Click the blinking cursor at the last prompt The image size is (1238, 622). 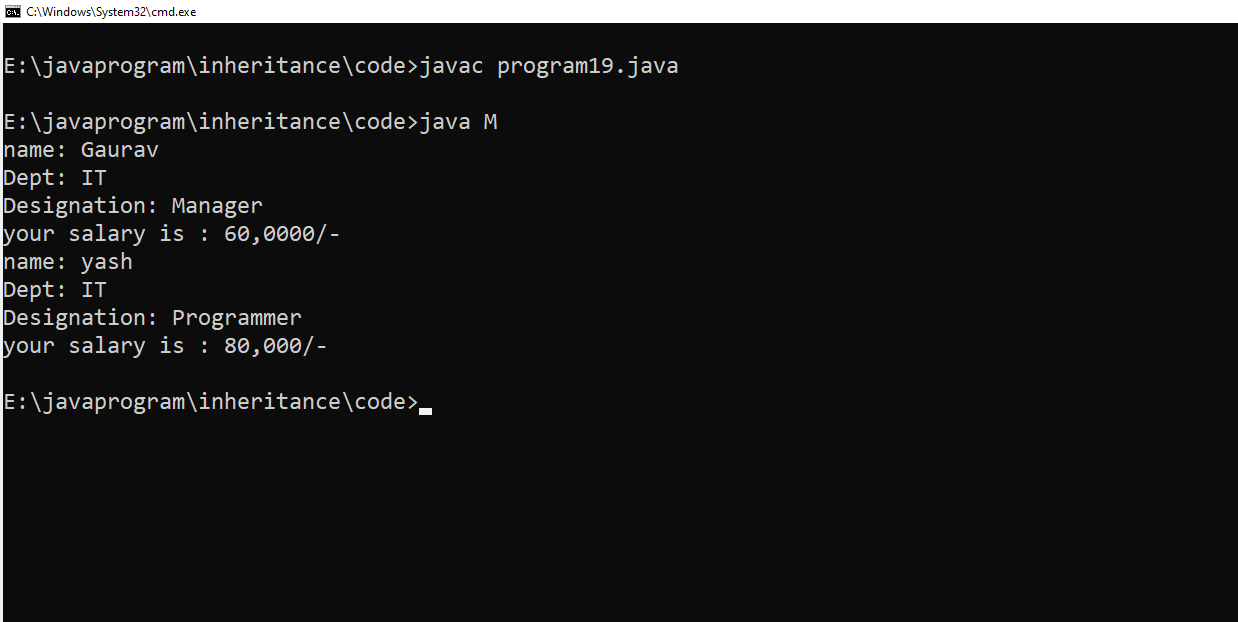(426, 409)
